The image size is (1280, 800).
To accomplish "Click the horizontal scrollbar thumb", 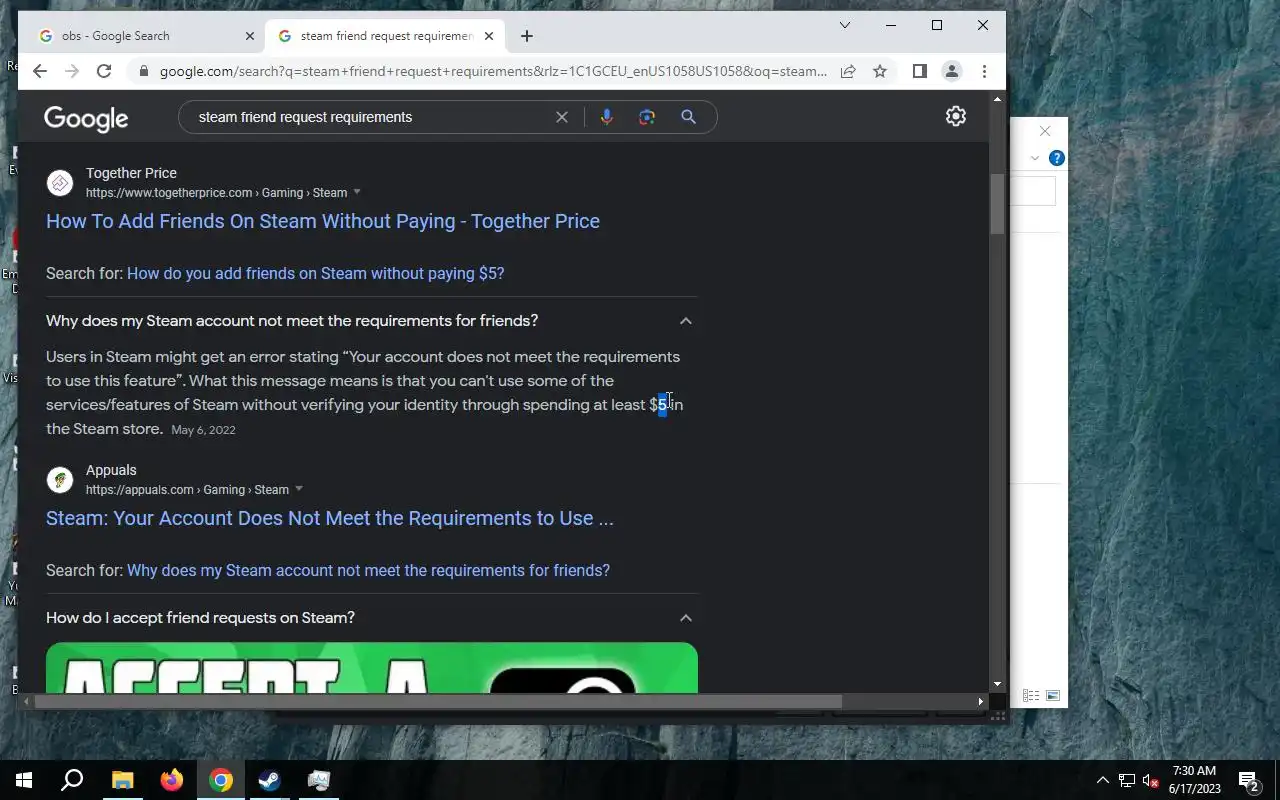I will tap(438, 701).
